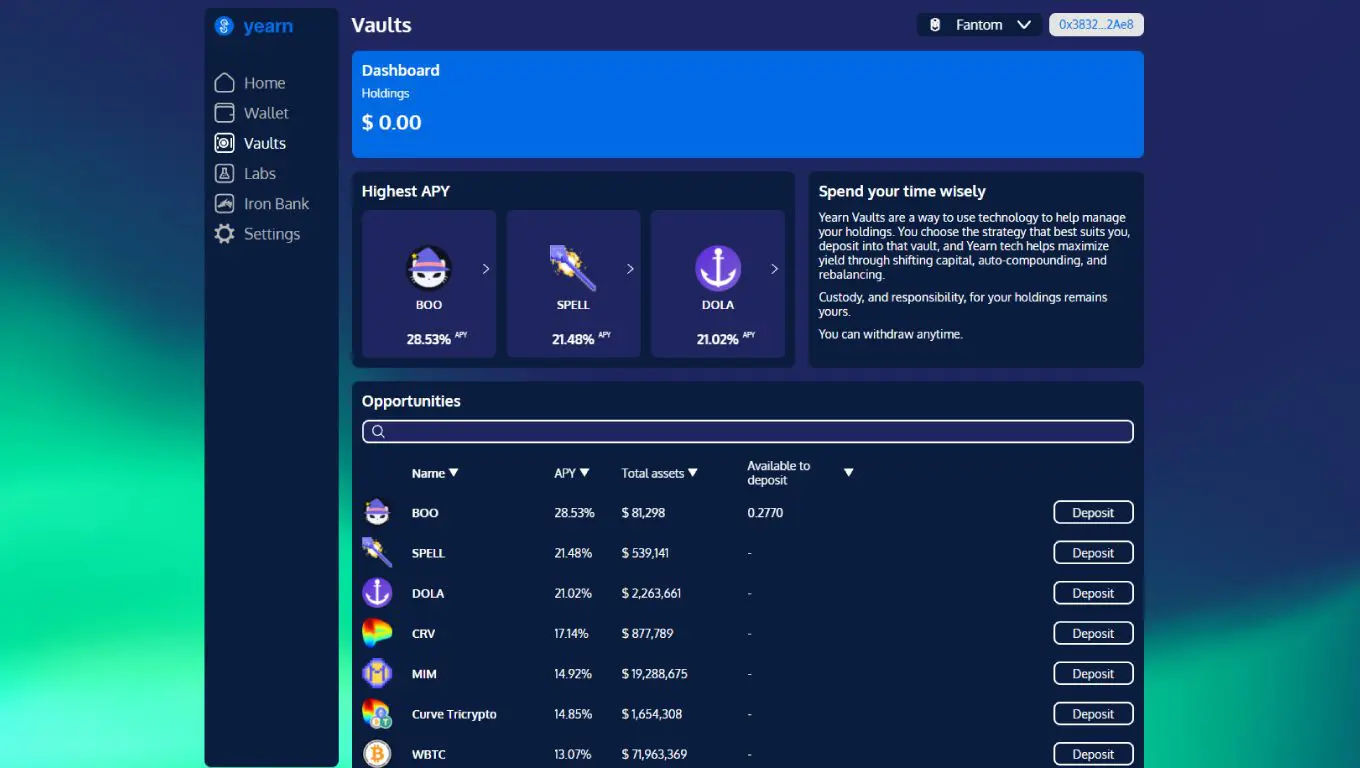1360x768 pixels.
Task: Click total assets $ 2,263,661
Action: coord(651,593)
